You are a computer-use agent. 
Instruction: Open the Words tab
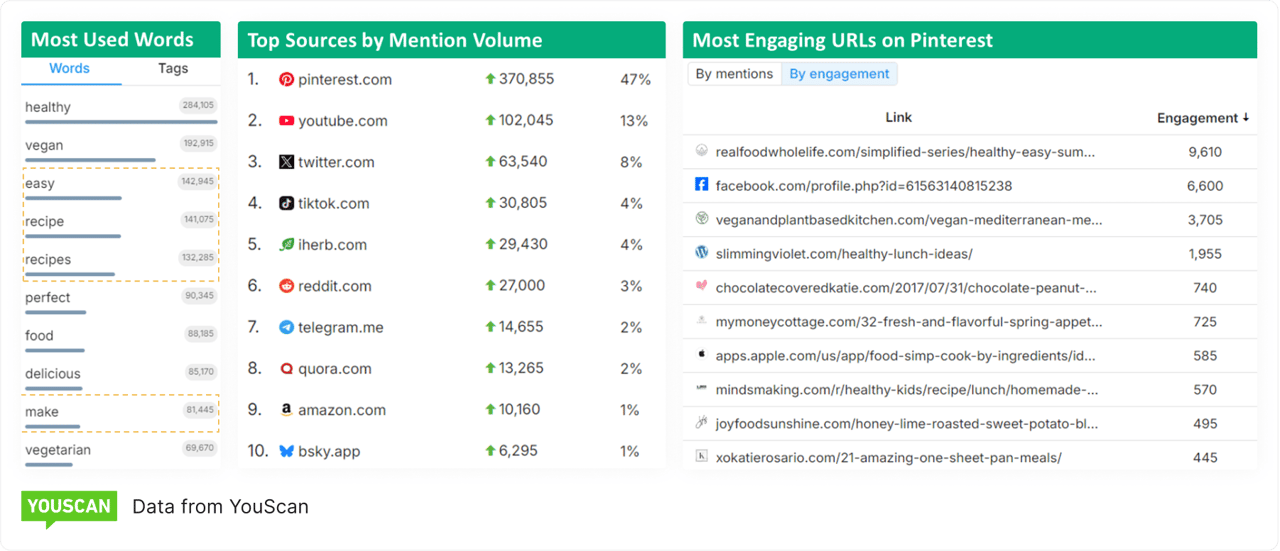(x=69, y=69)
